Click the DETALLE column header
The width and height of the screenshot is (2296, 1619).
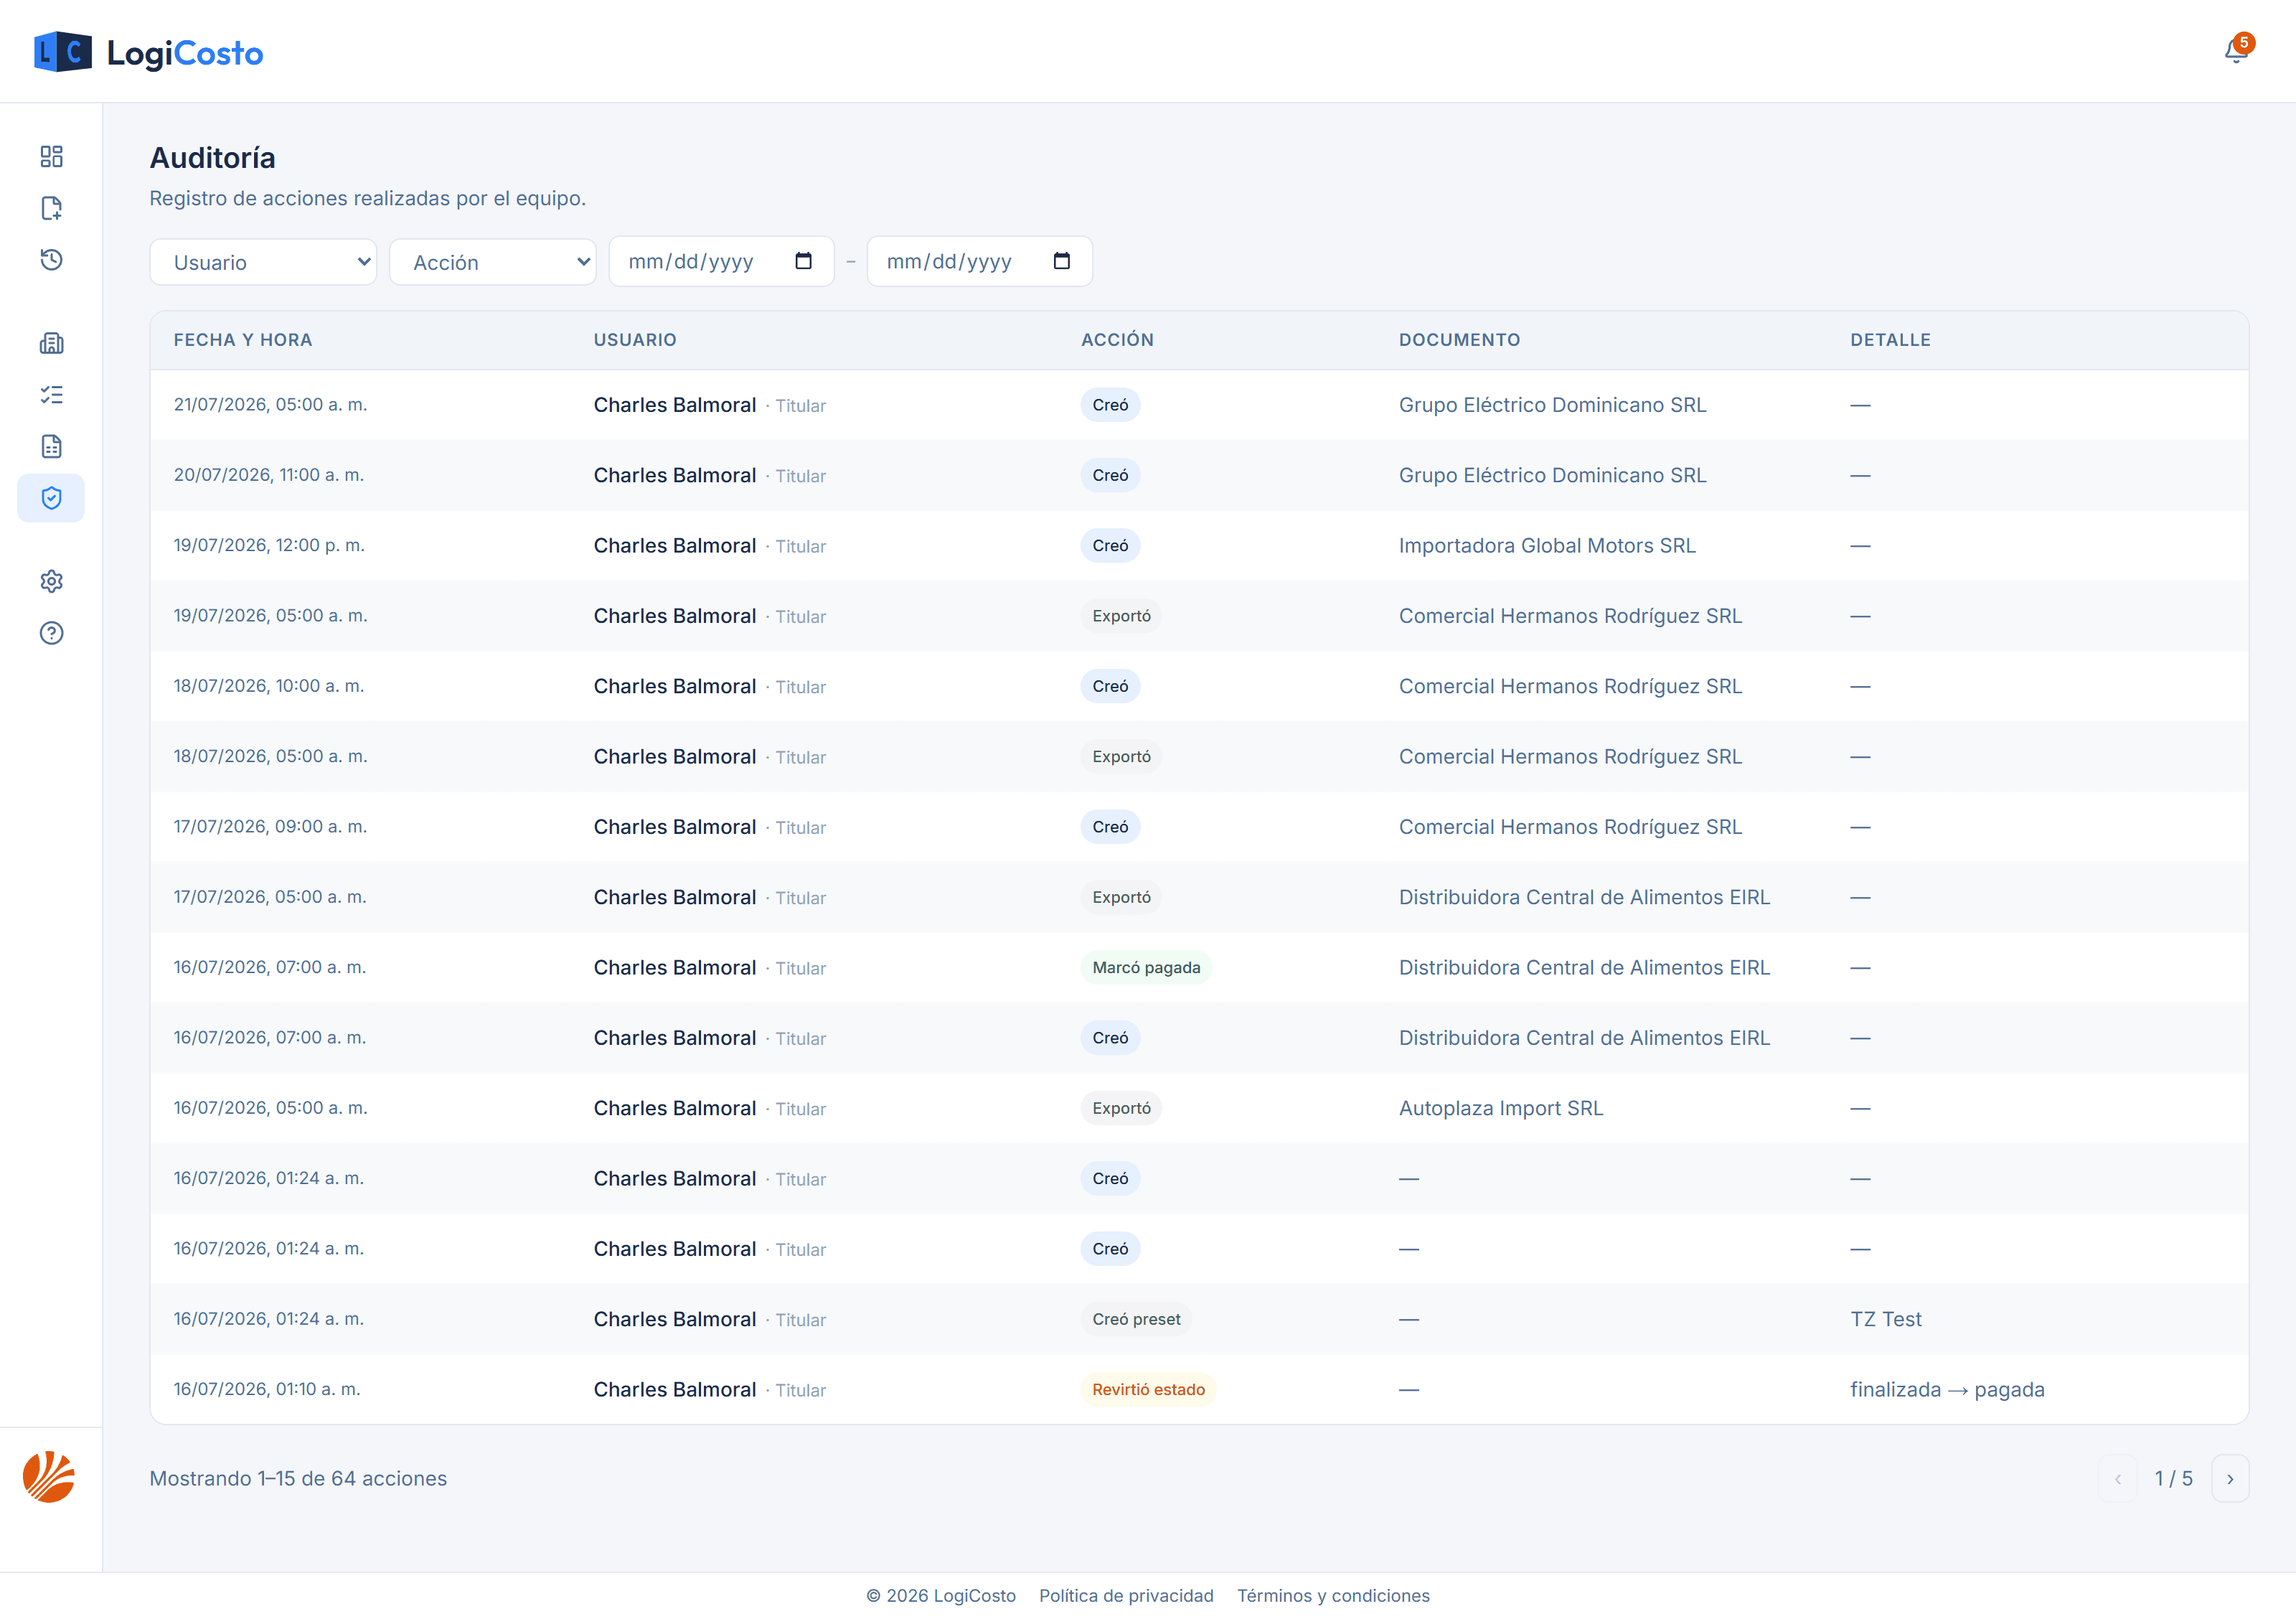coord(1890,340)
